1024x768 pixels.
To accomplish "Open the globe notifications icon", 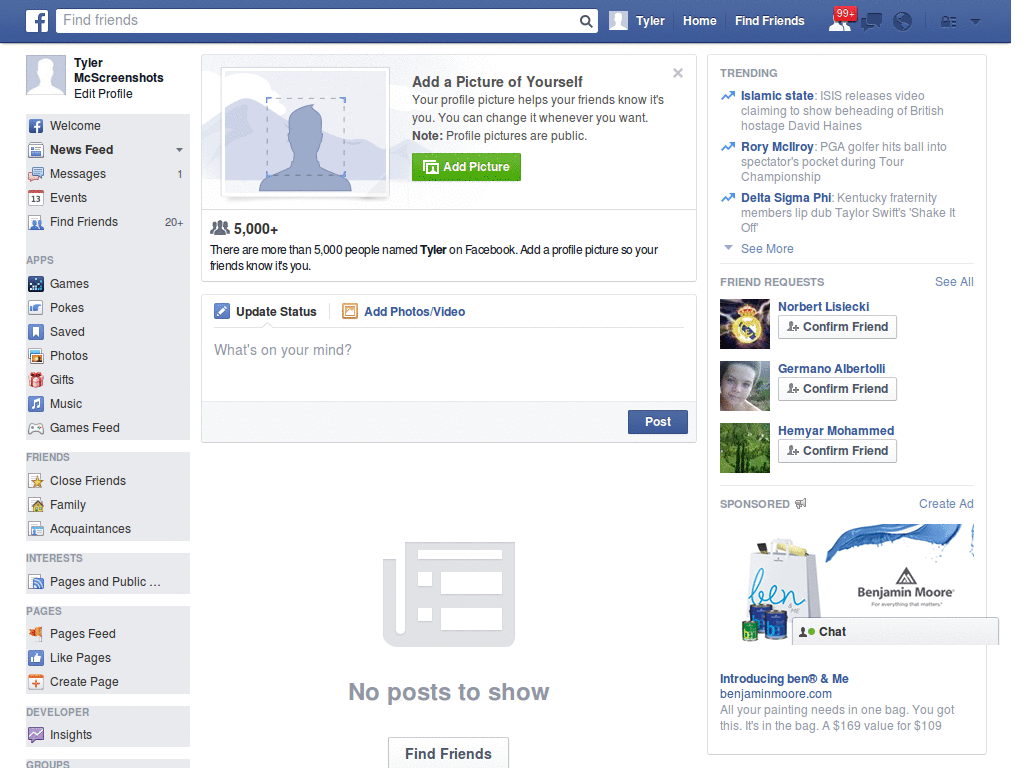I will coord(903,22).
